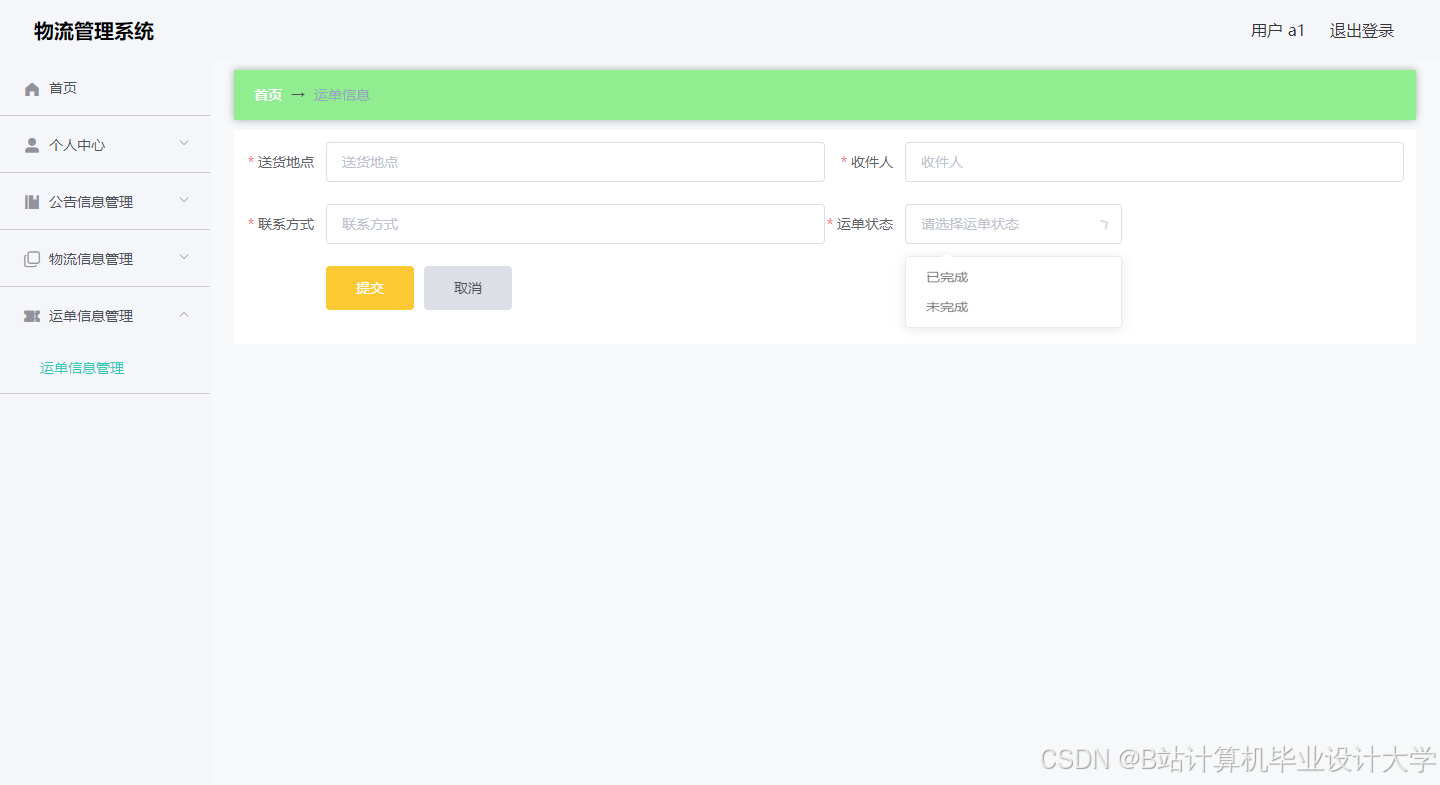The image size is (1440, 785).
Task: Open the 物流信息管理 sidebar menu
Action: tap(105, 259)
